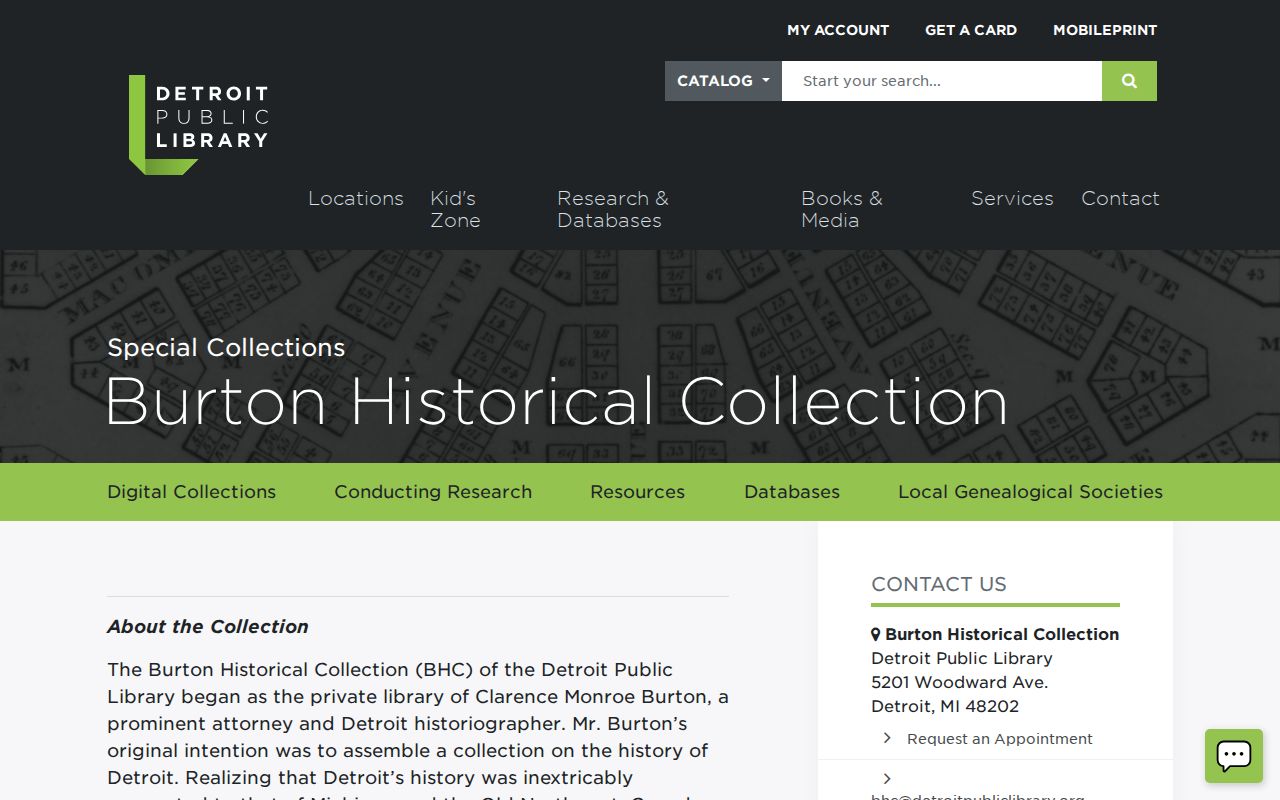Click the Special Collections breadcrumb text
The width and height of the screenshot is (1280, 800).
(226, 347)
